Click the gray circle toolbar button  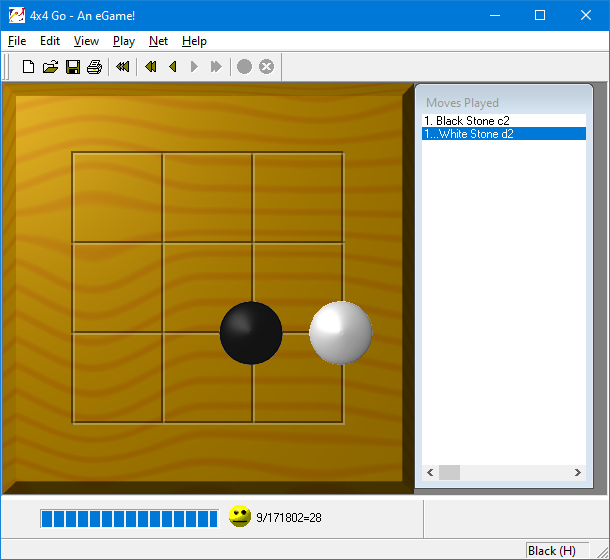coord(244,67)
